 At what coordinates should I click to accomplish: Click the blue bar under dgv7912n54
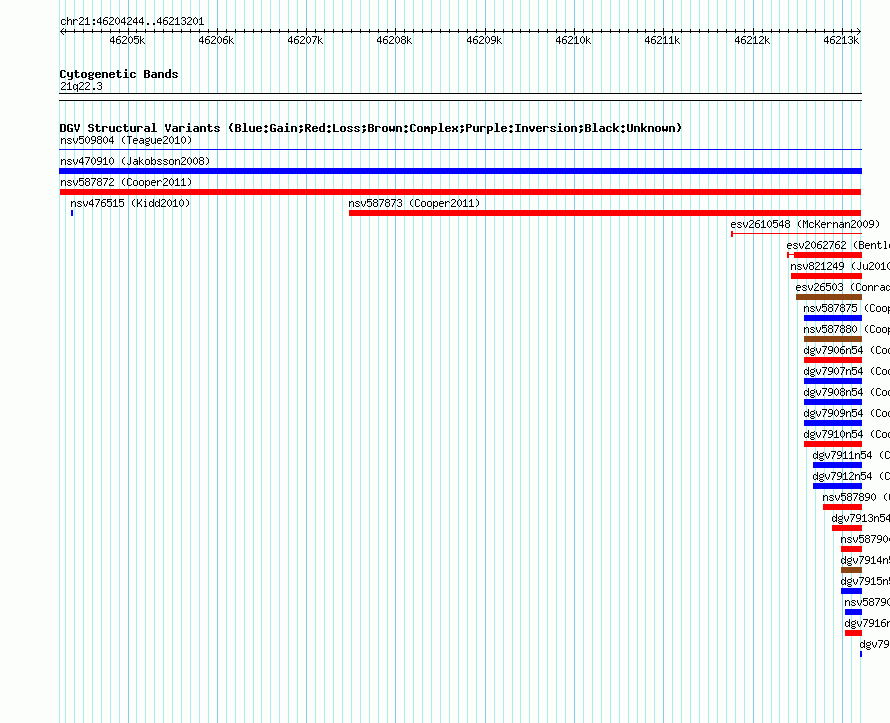[837, 486]
